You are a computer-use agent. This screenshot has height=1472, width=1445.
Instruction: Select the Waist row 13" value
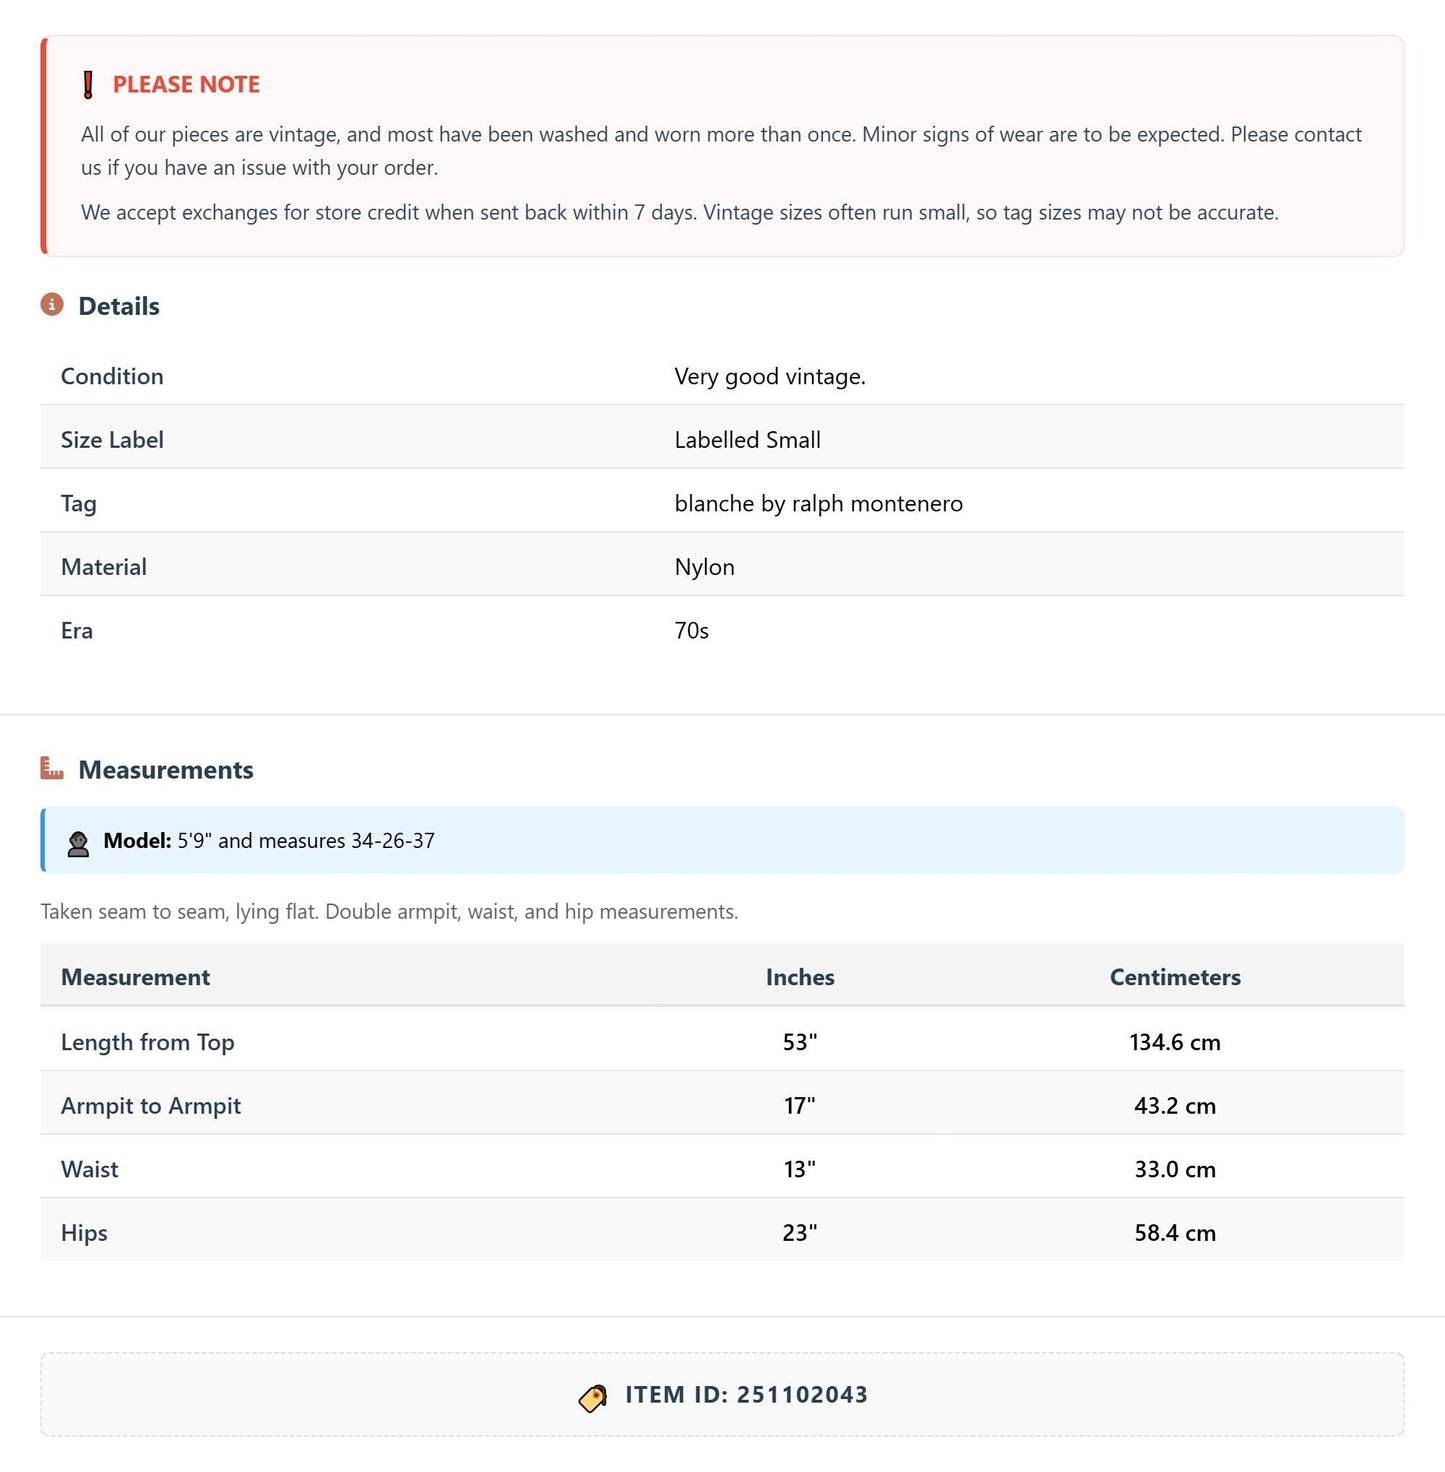pyautogui.click(x=800, y=1169)
